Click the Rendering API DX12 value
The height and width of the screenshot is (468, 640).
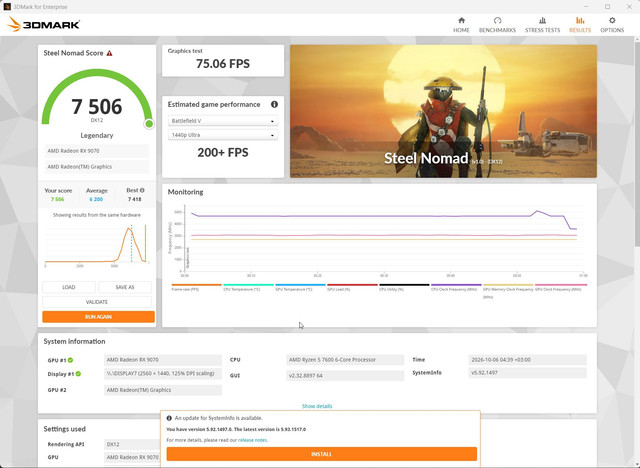(x=132, y=444)
